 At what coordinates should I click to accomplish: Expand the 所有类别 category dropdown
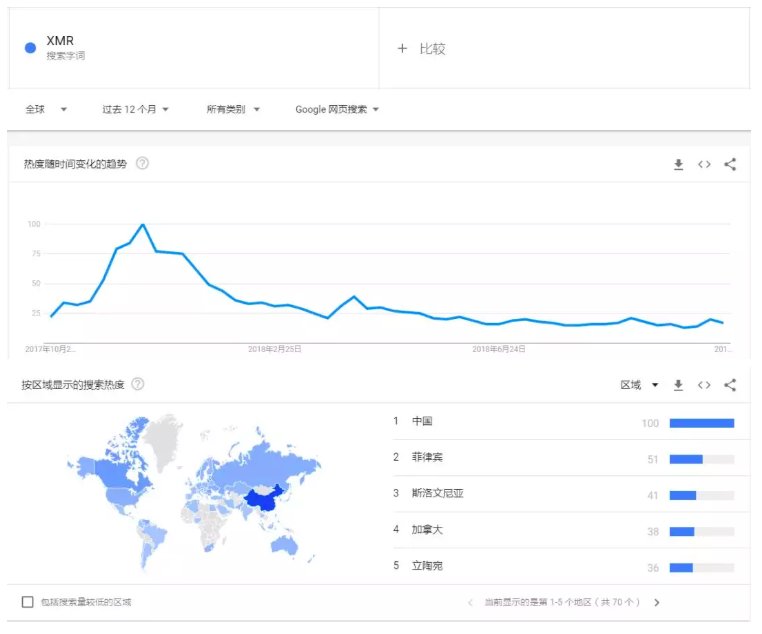pyautogui.click(x=233, y=110)
